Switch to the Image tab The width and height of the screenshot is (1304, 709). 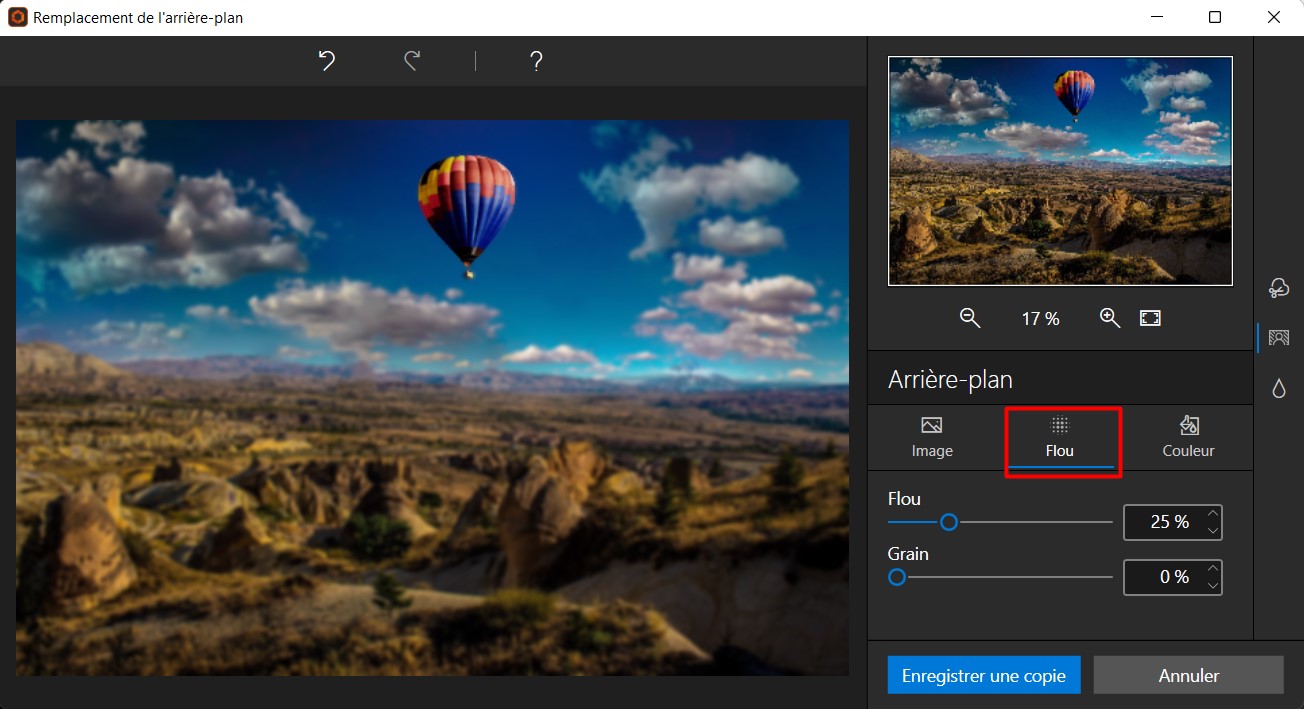click(x=932, y=438)
